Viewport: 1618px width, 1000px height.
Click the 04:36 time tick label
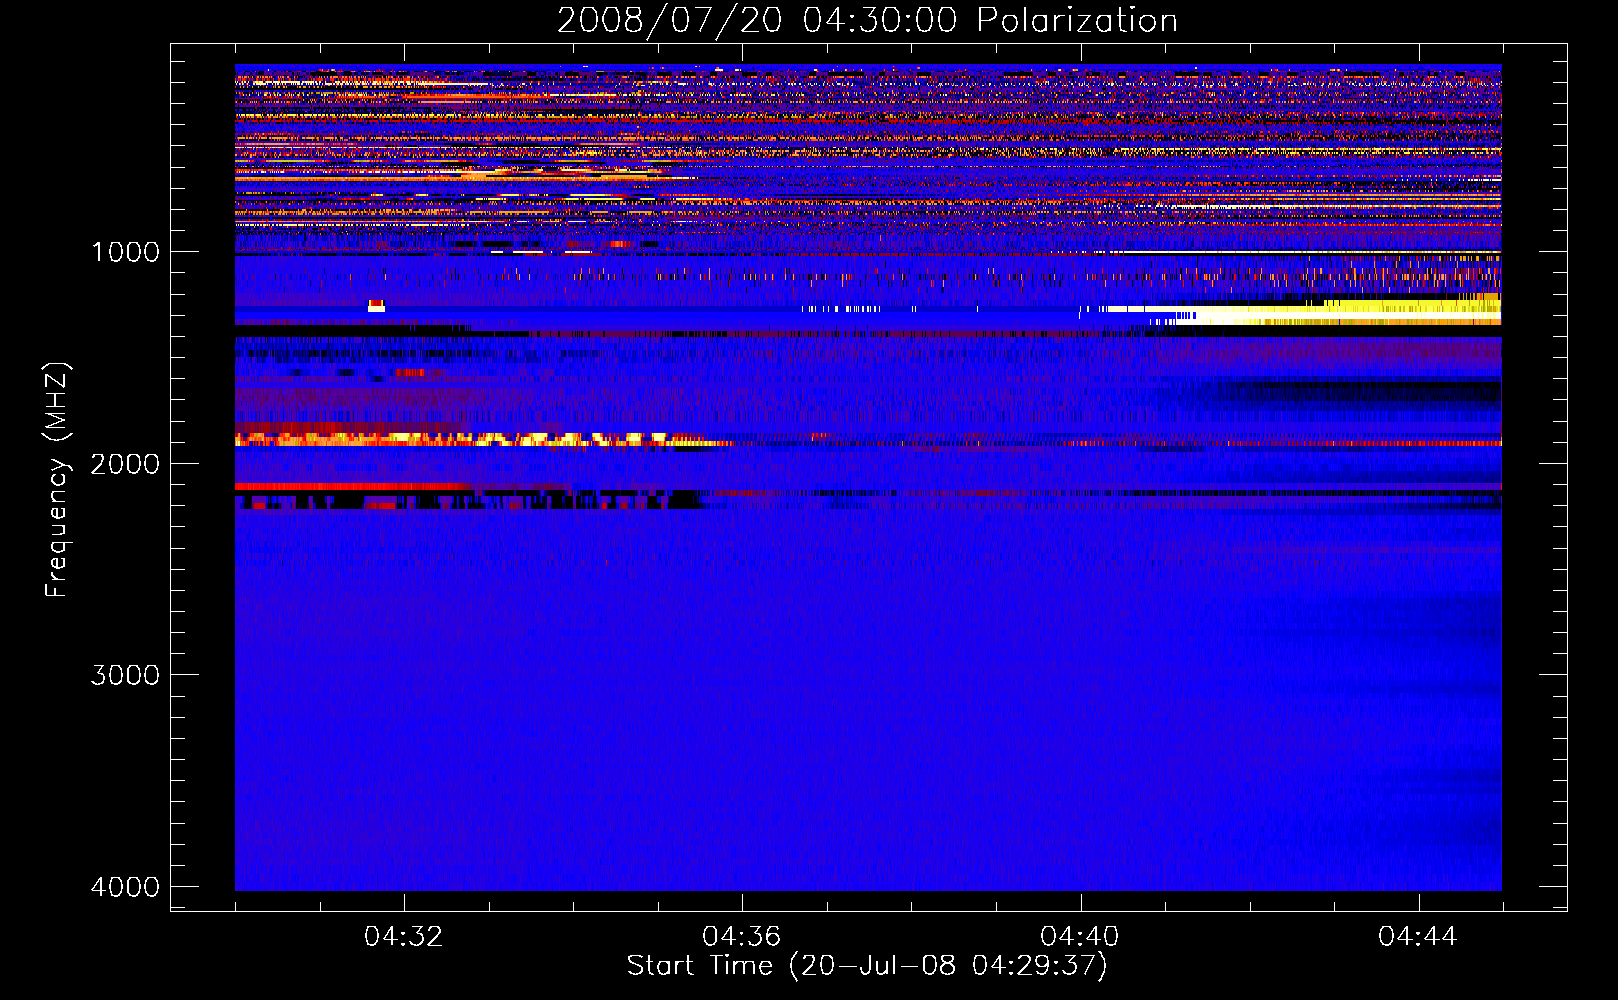click(x=742, y=937)
